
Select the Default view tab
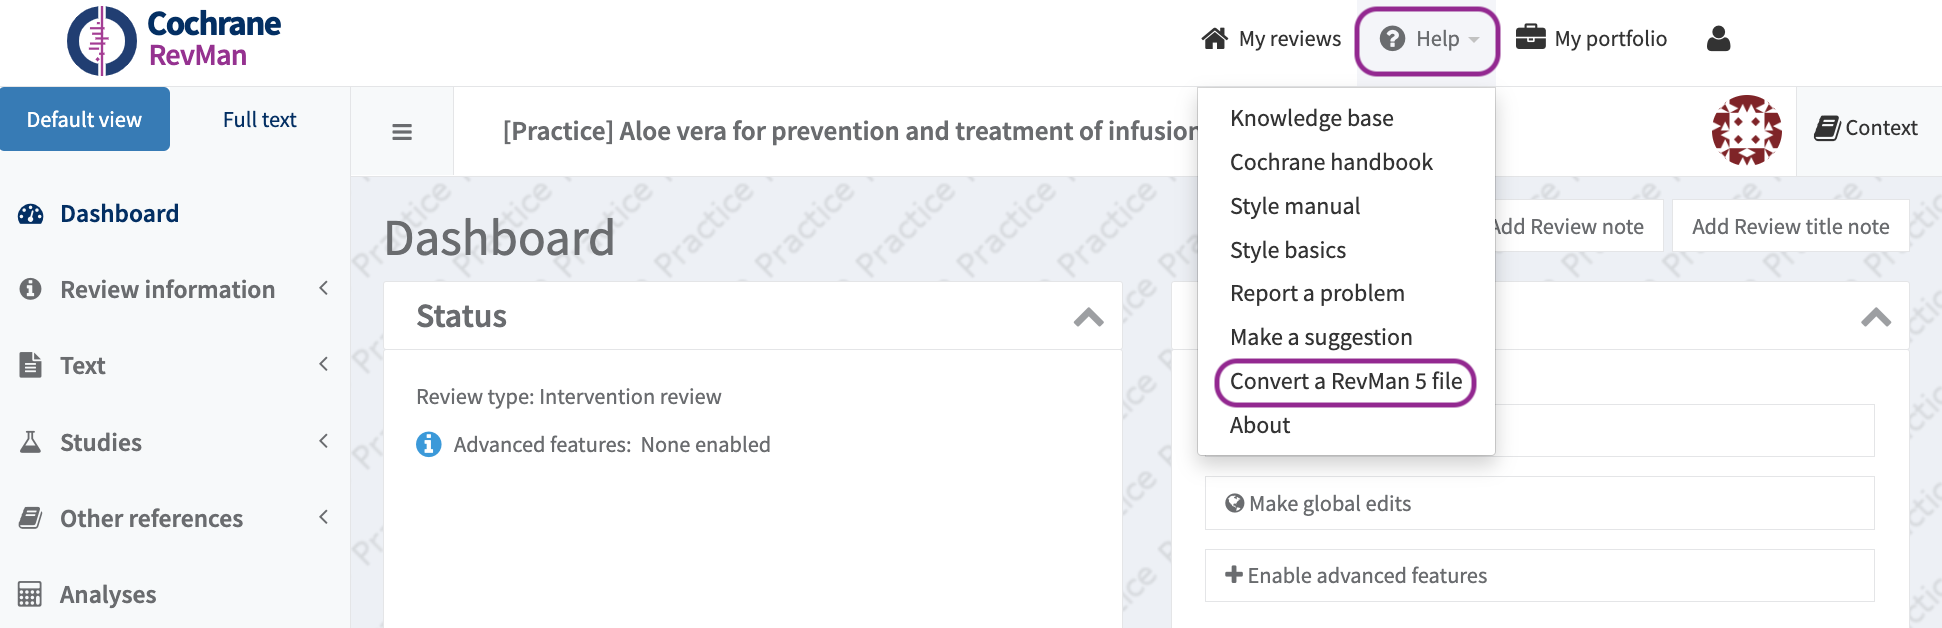click(x=85, y=120)
